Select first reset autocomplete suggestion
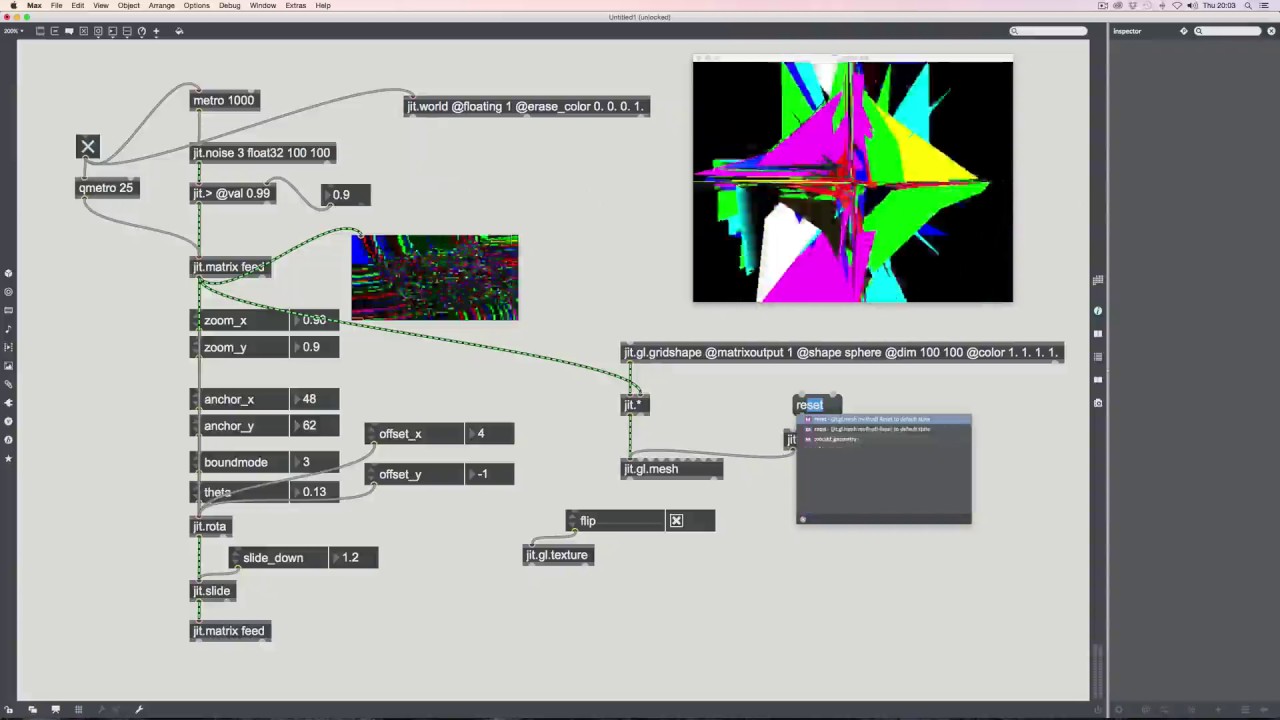Viewport: 1280px width, 720px height. [x=884, y=419]
